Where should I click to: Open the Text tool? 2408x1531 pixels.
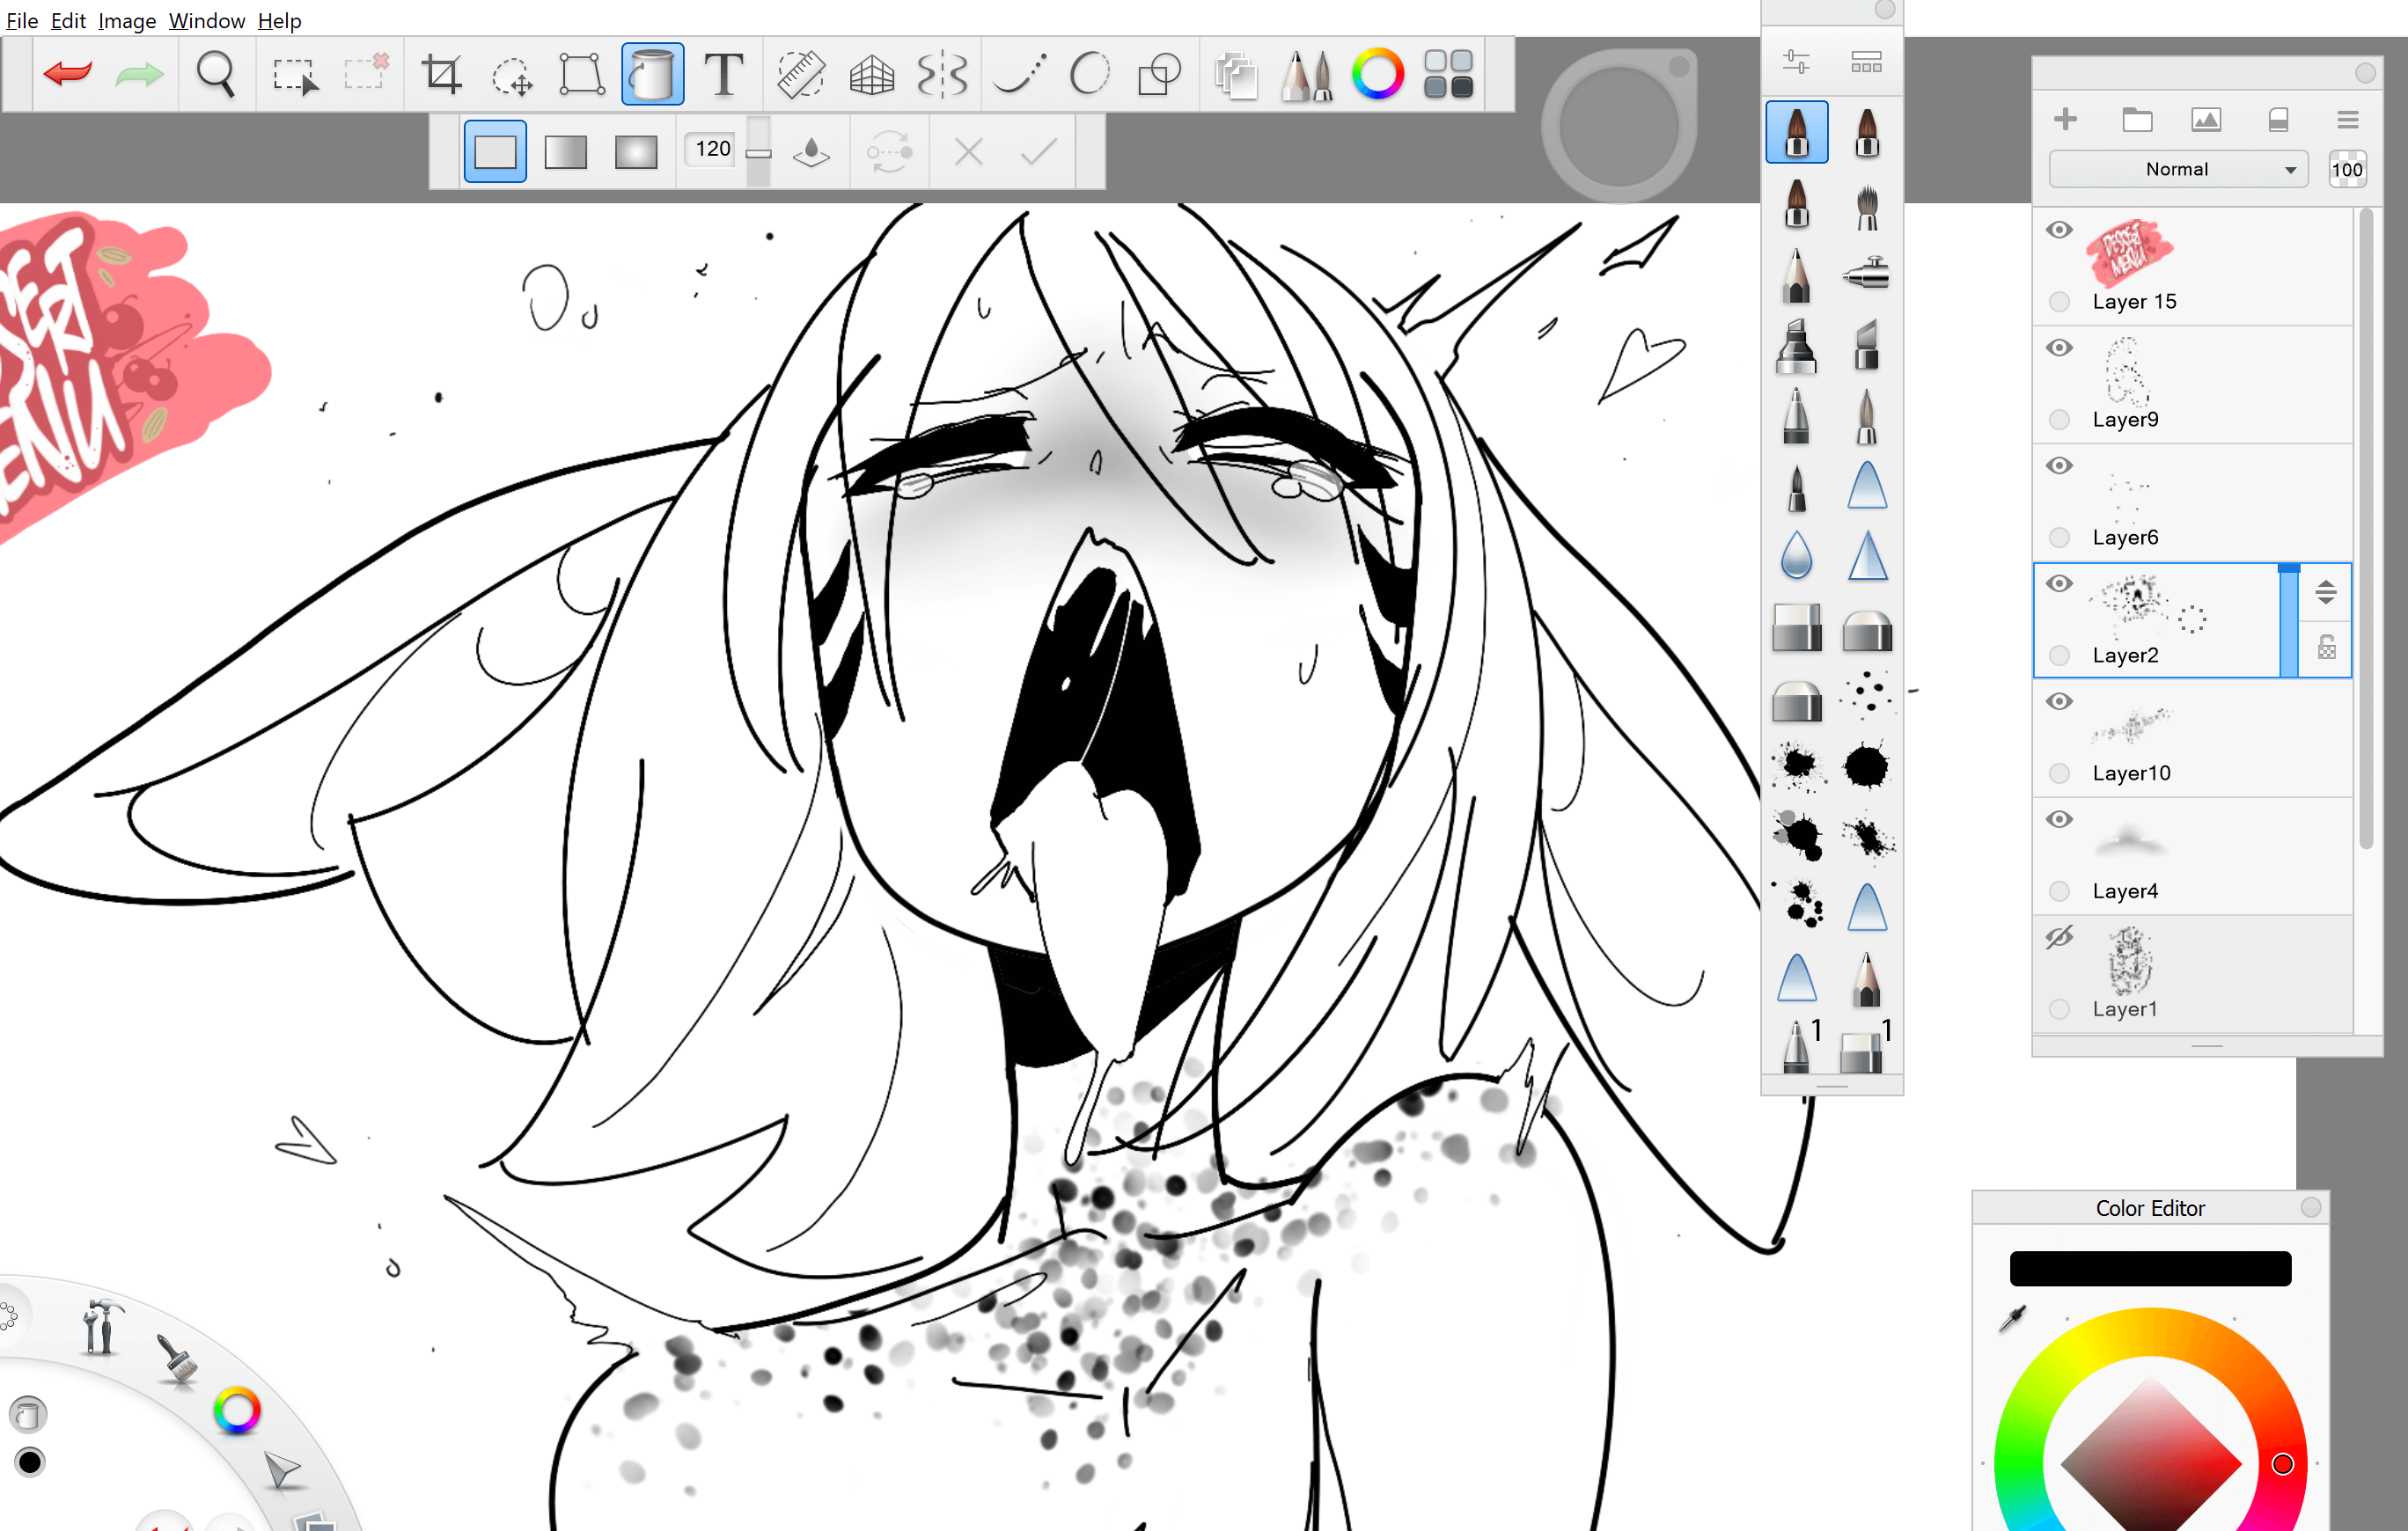pyautogui.click(x=723, y=74)
